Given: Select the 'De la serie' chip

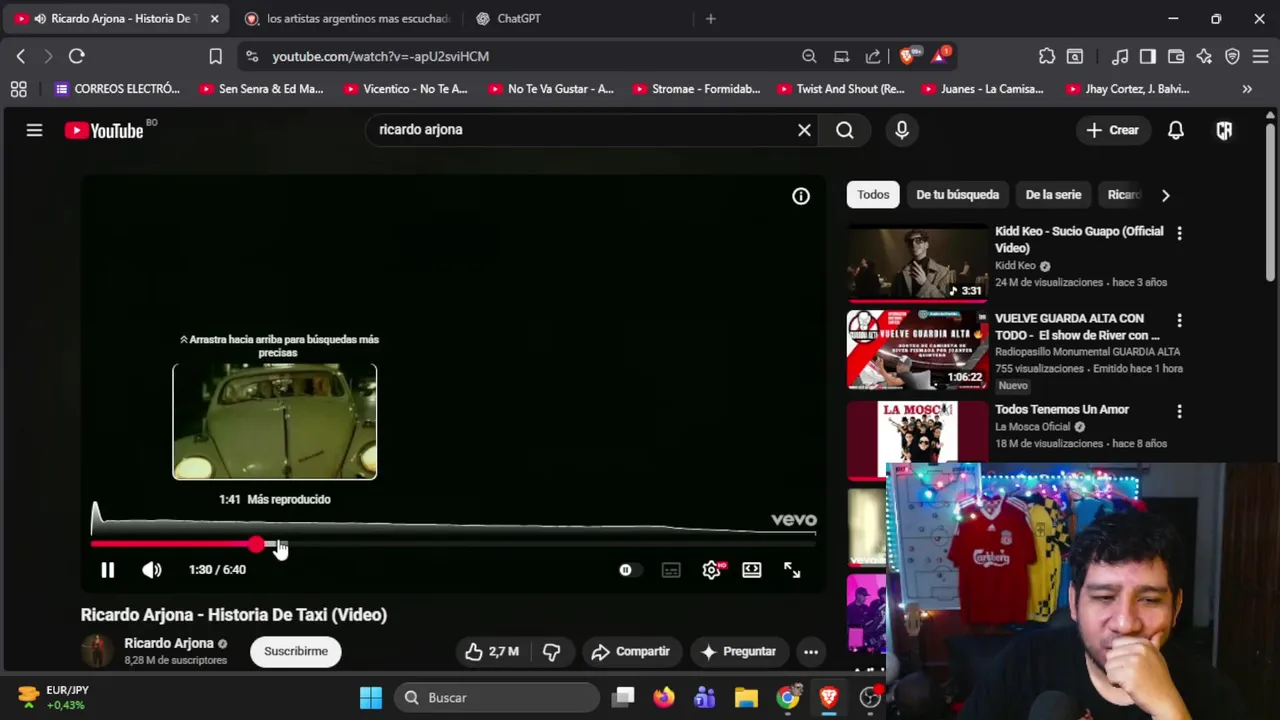Looking at the screenshot, I should coord(1053,195).
